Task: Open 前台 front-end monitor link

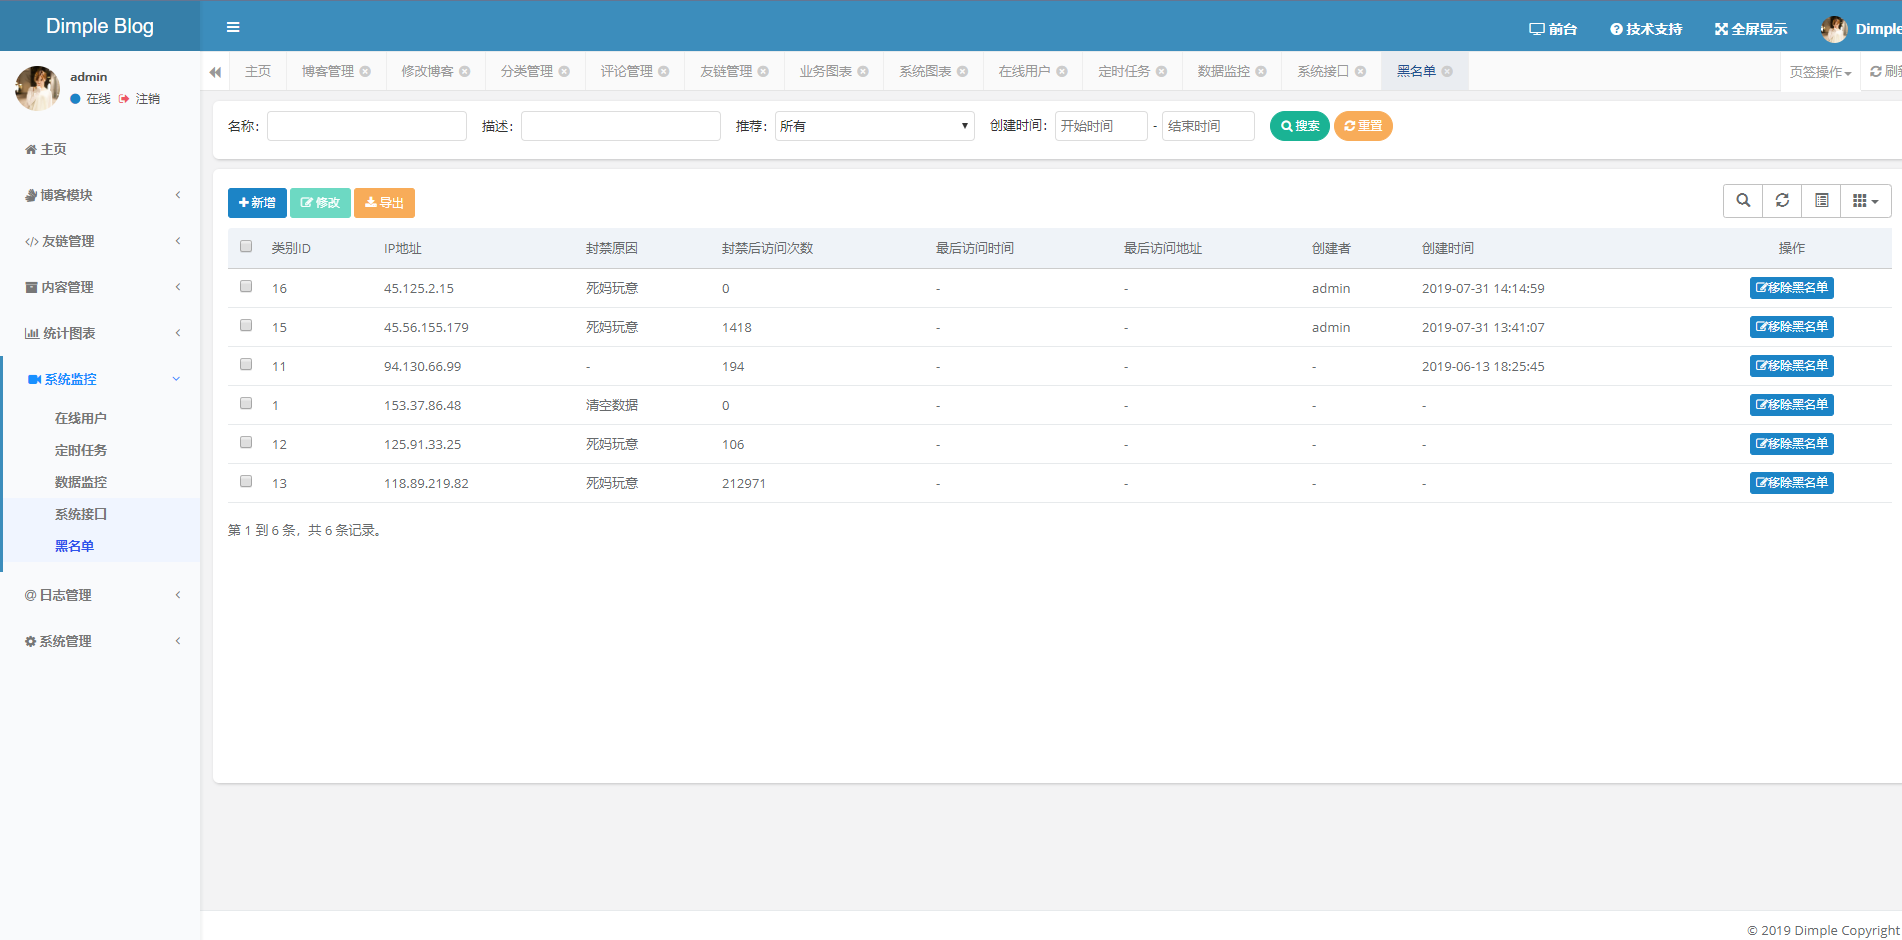Action: click(x=1553, y=29)
